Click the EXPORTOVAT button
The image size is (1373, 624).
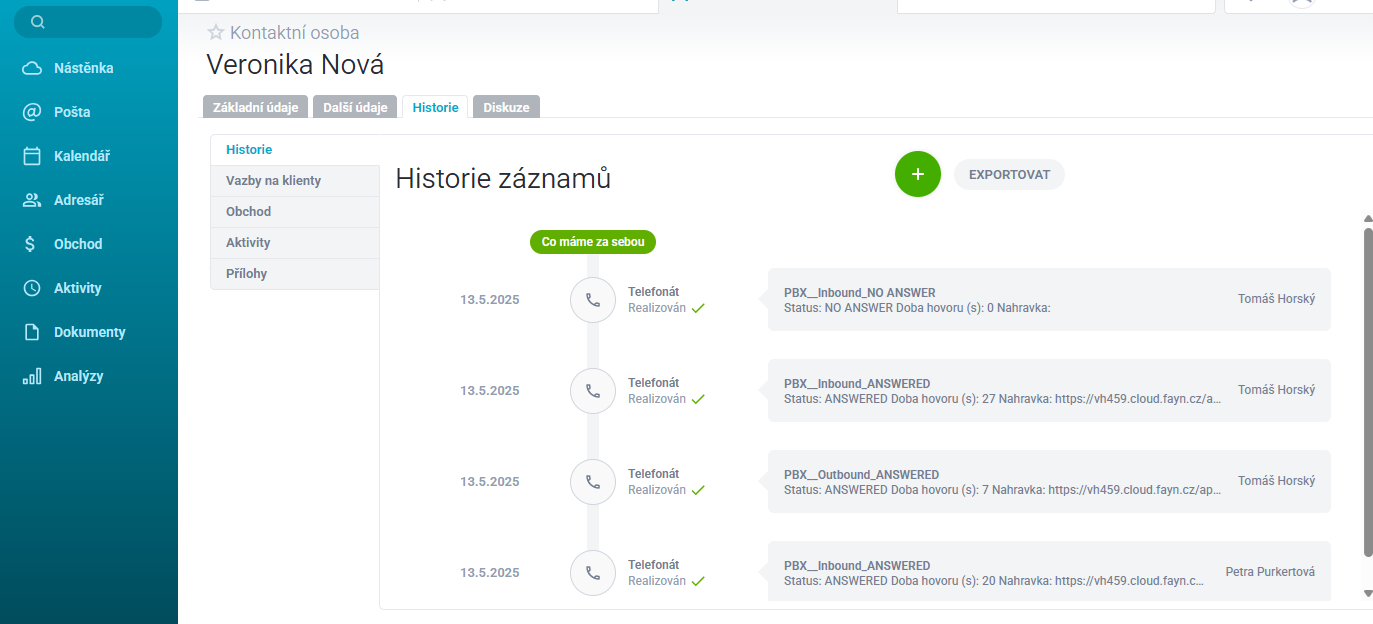click(x=1009, y=174)
